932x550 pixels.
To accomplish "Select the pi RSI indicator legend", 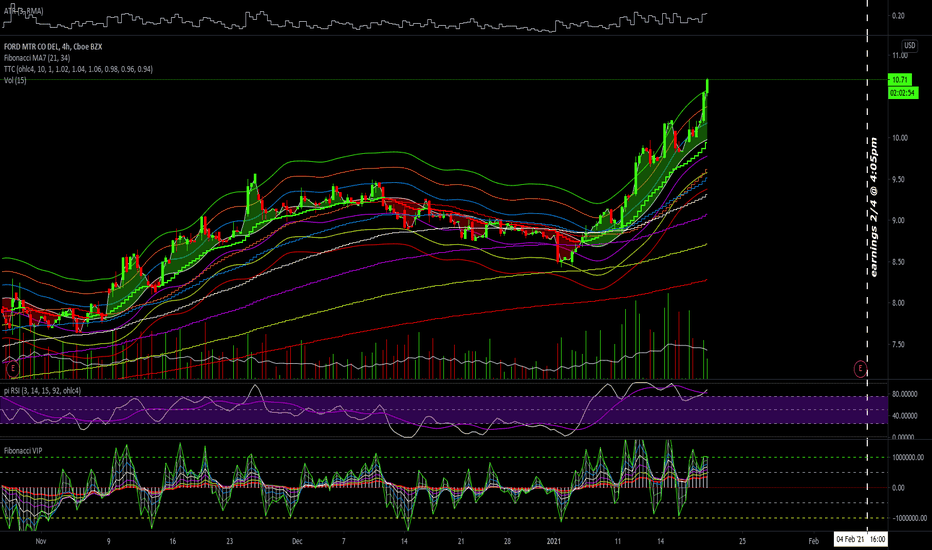I will (x=42, y=391).
